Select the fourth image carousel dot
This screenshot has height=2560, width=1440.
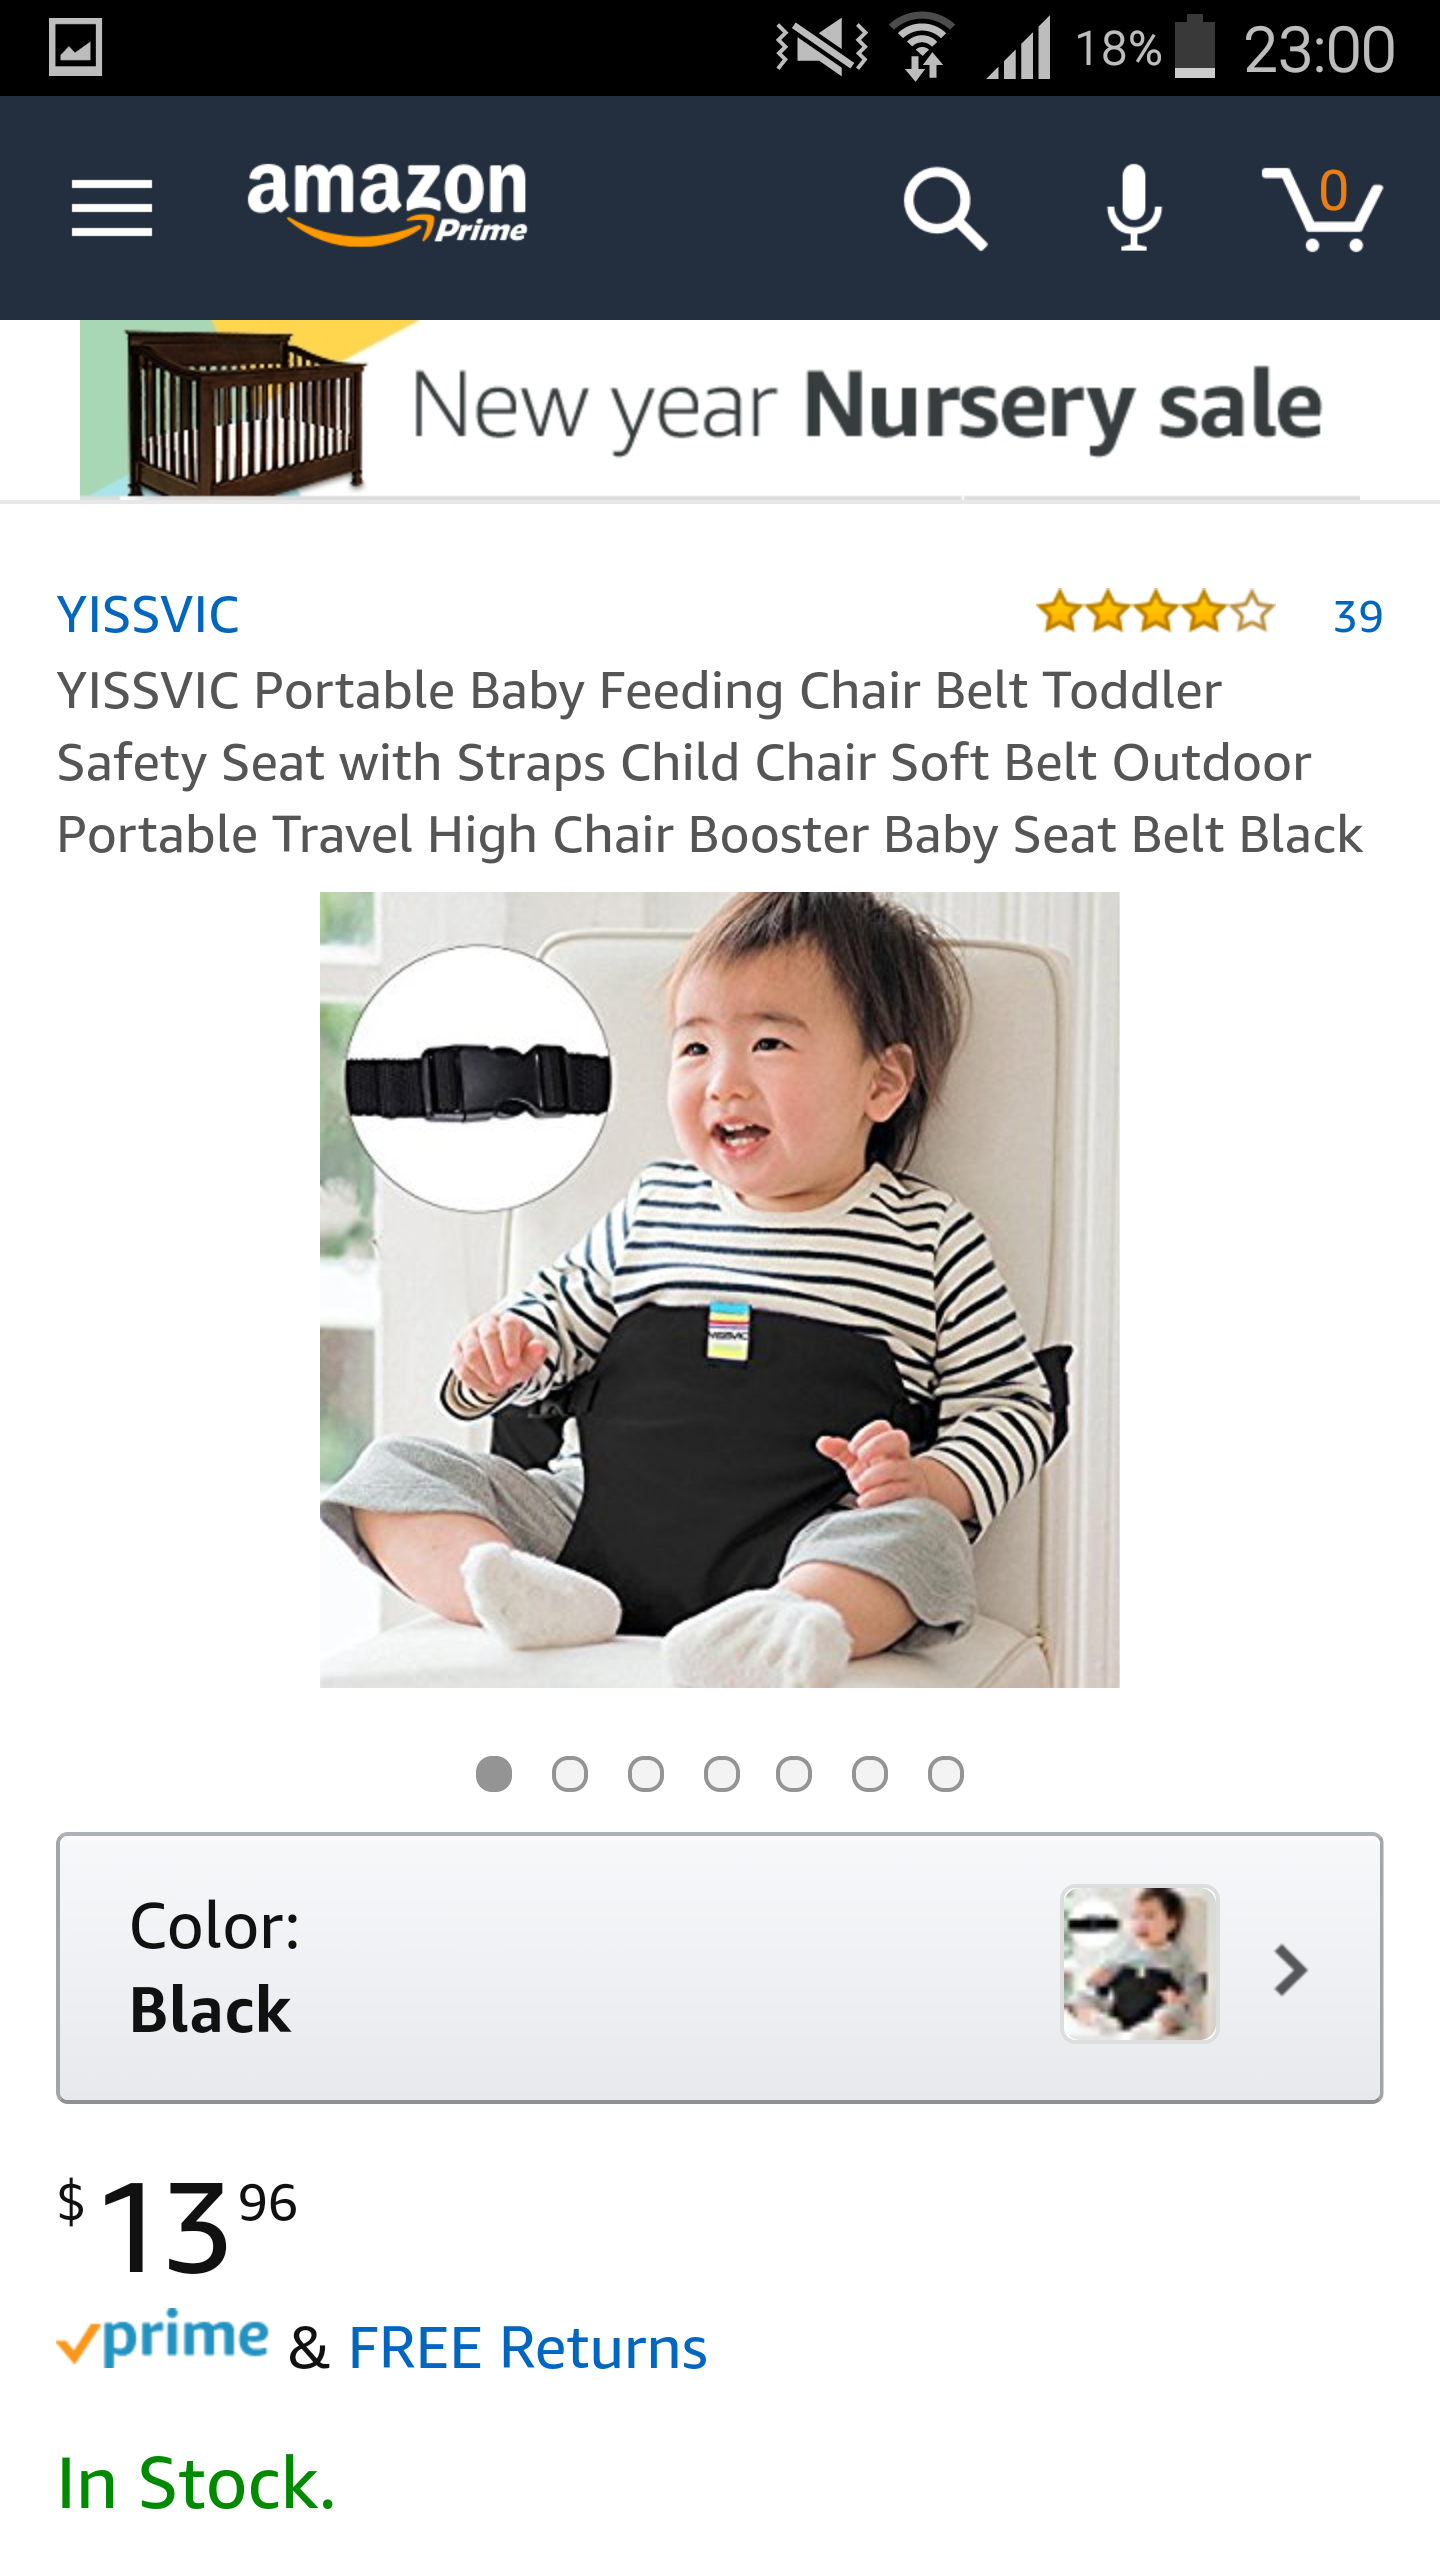722,1774
